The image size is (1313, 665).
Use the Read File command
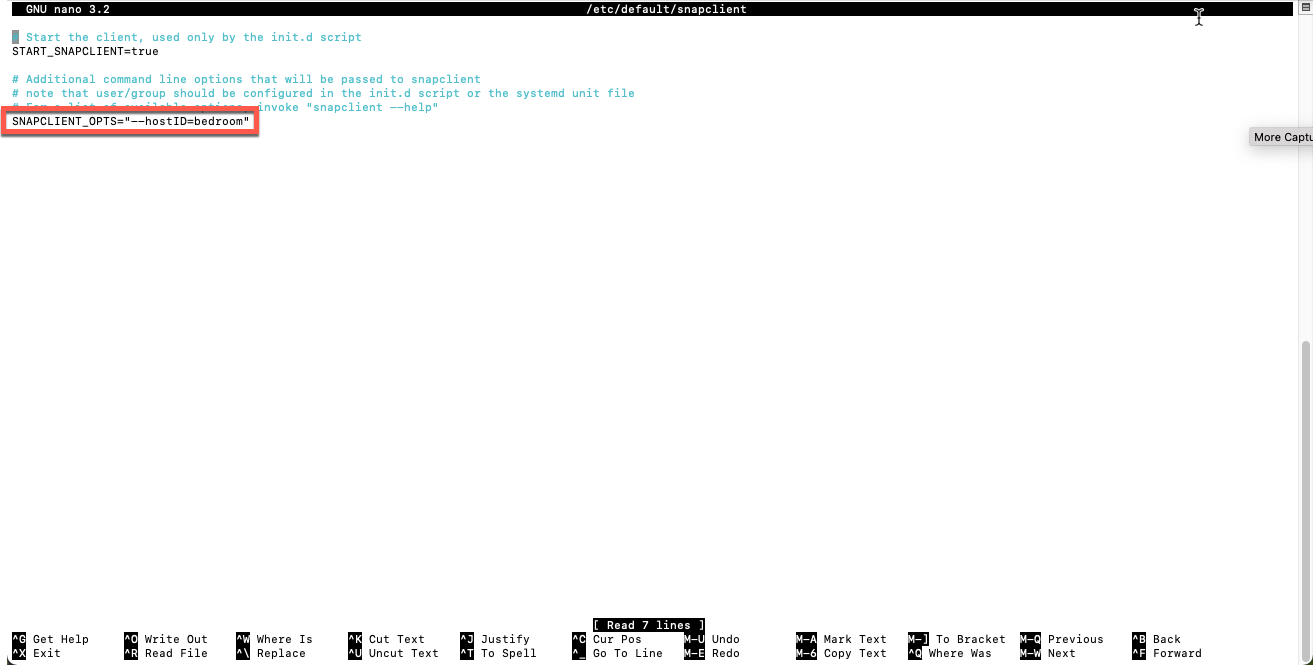pyautogui.click(x=170, y=653)
